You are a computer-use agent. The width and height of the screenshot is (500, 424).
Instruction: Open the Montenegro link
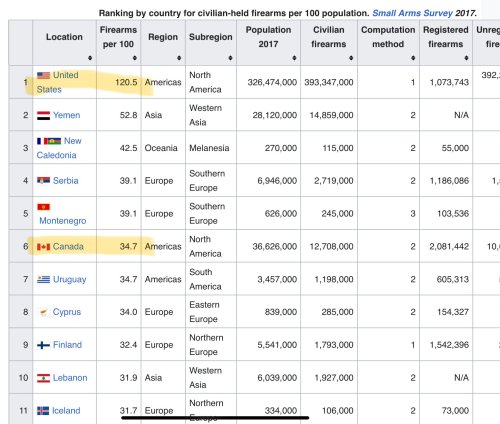pos(63,221)
